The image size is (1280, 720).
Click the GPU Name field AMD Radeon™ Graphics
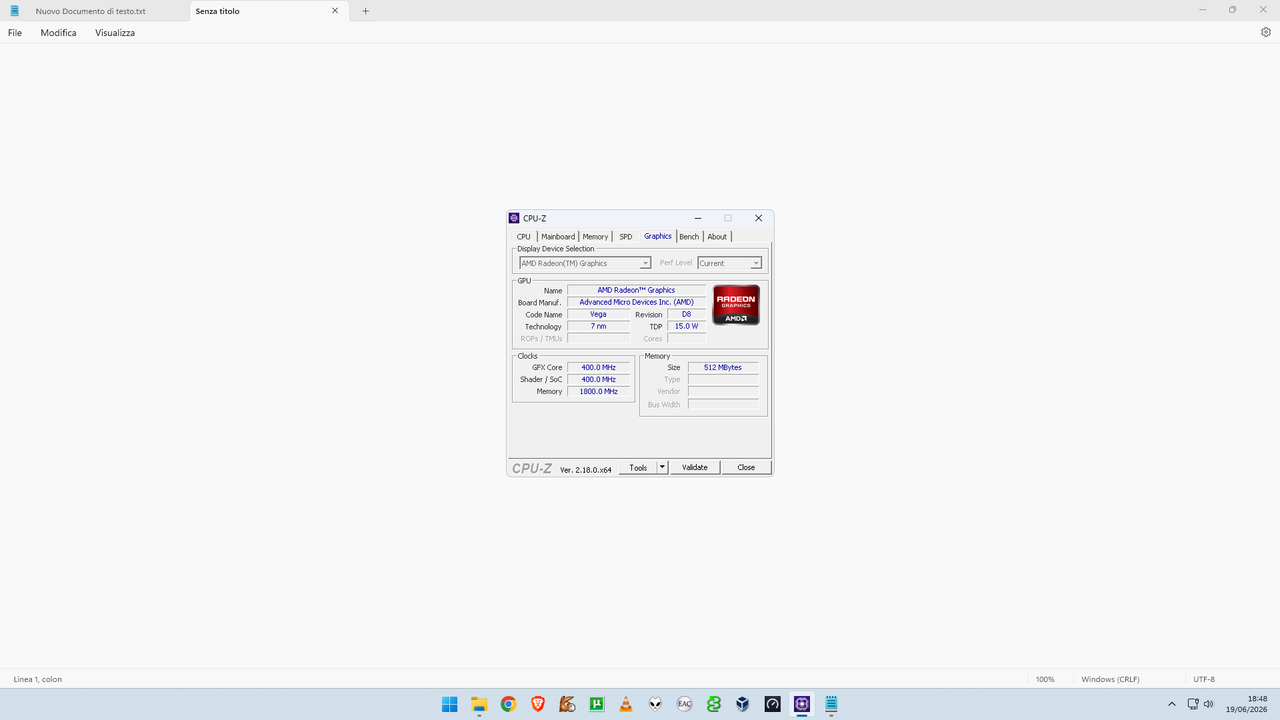[636, 290]
